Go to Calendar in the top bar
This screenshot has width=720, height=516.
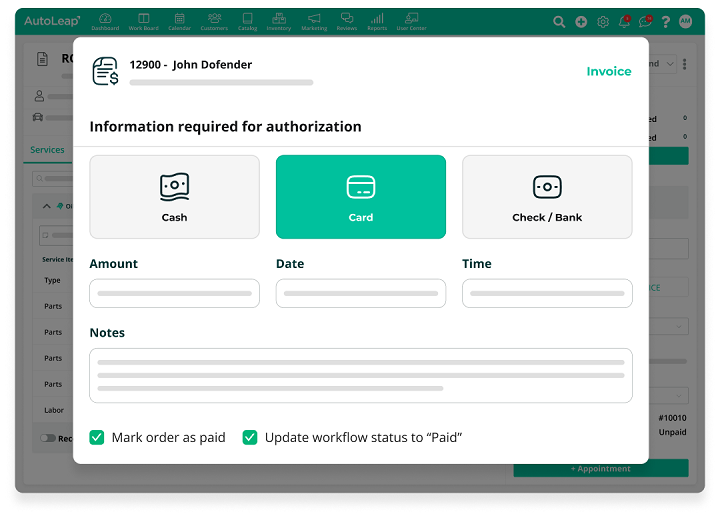[x=179, y=21]
